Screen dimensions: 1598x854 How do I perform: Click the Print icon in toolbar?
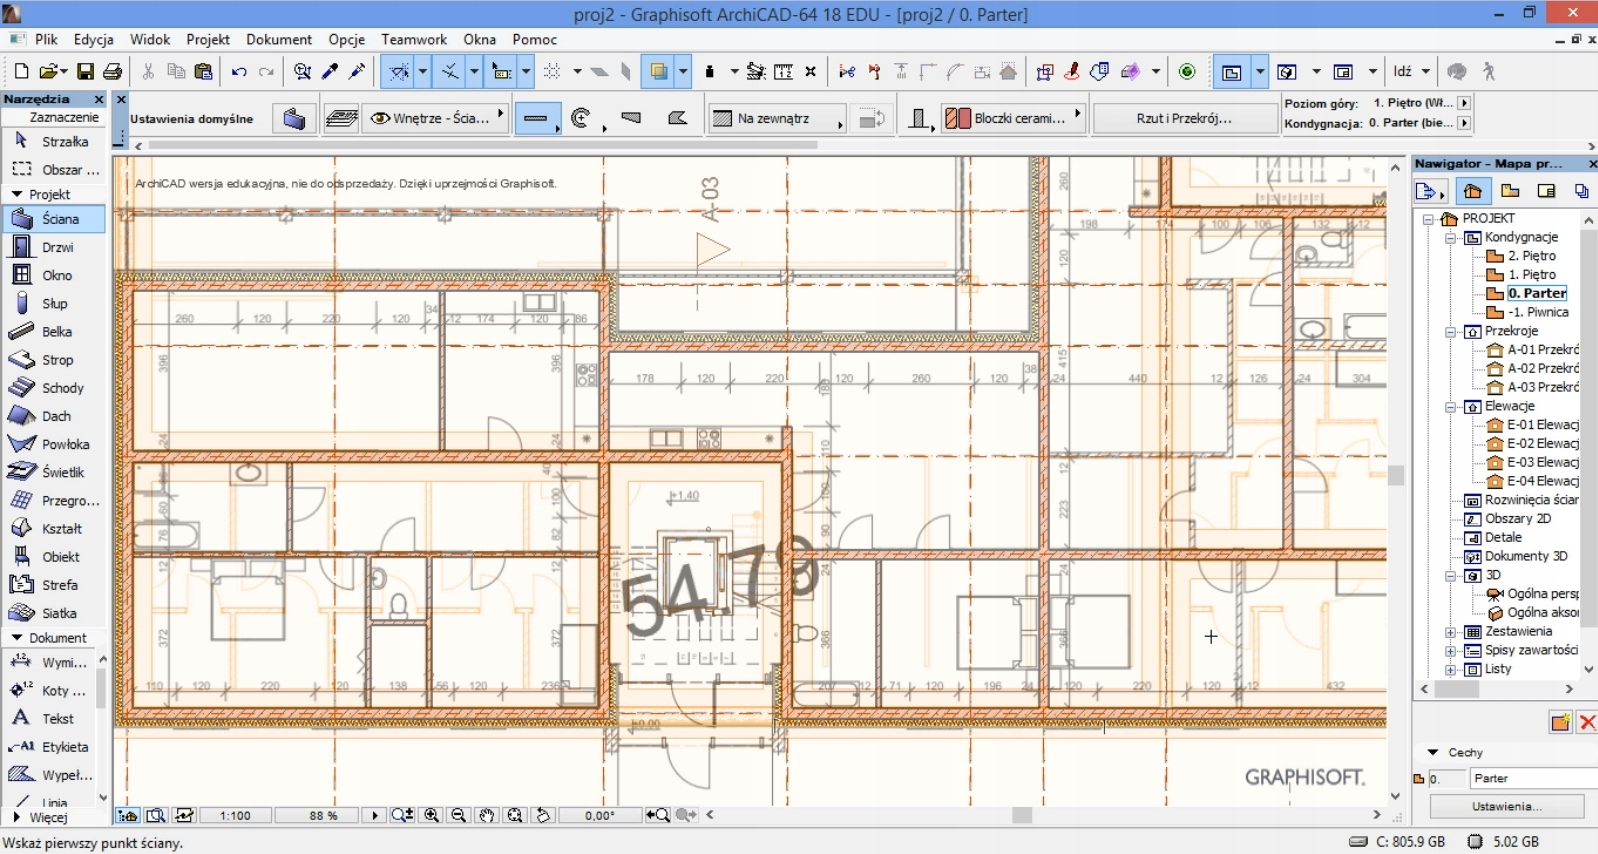112,72
